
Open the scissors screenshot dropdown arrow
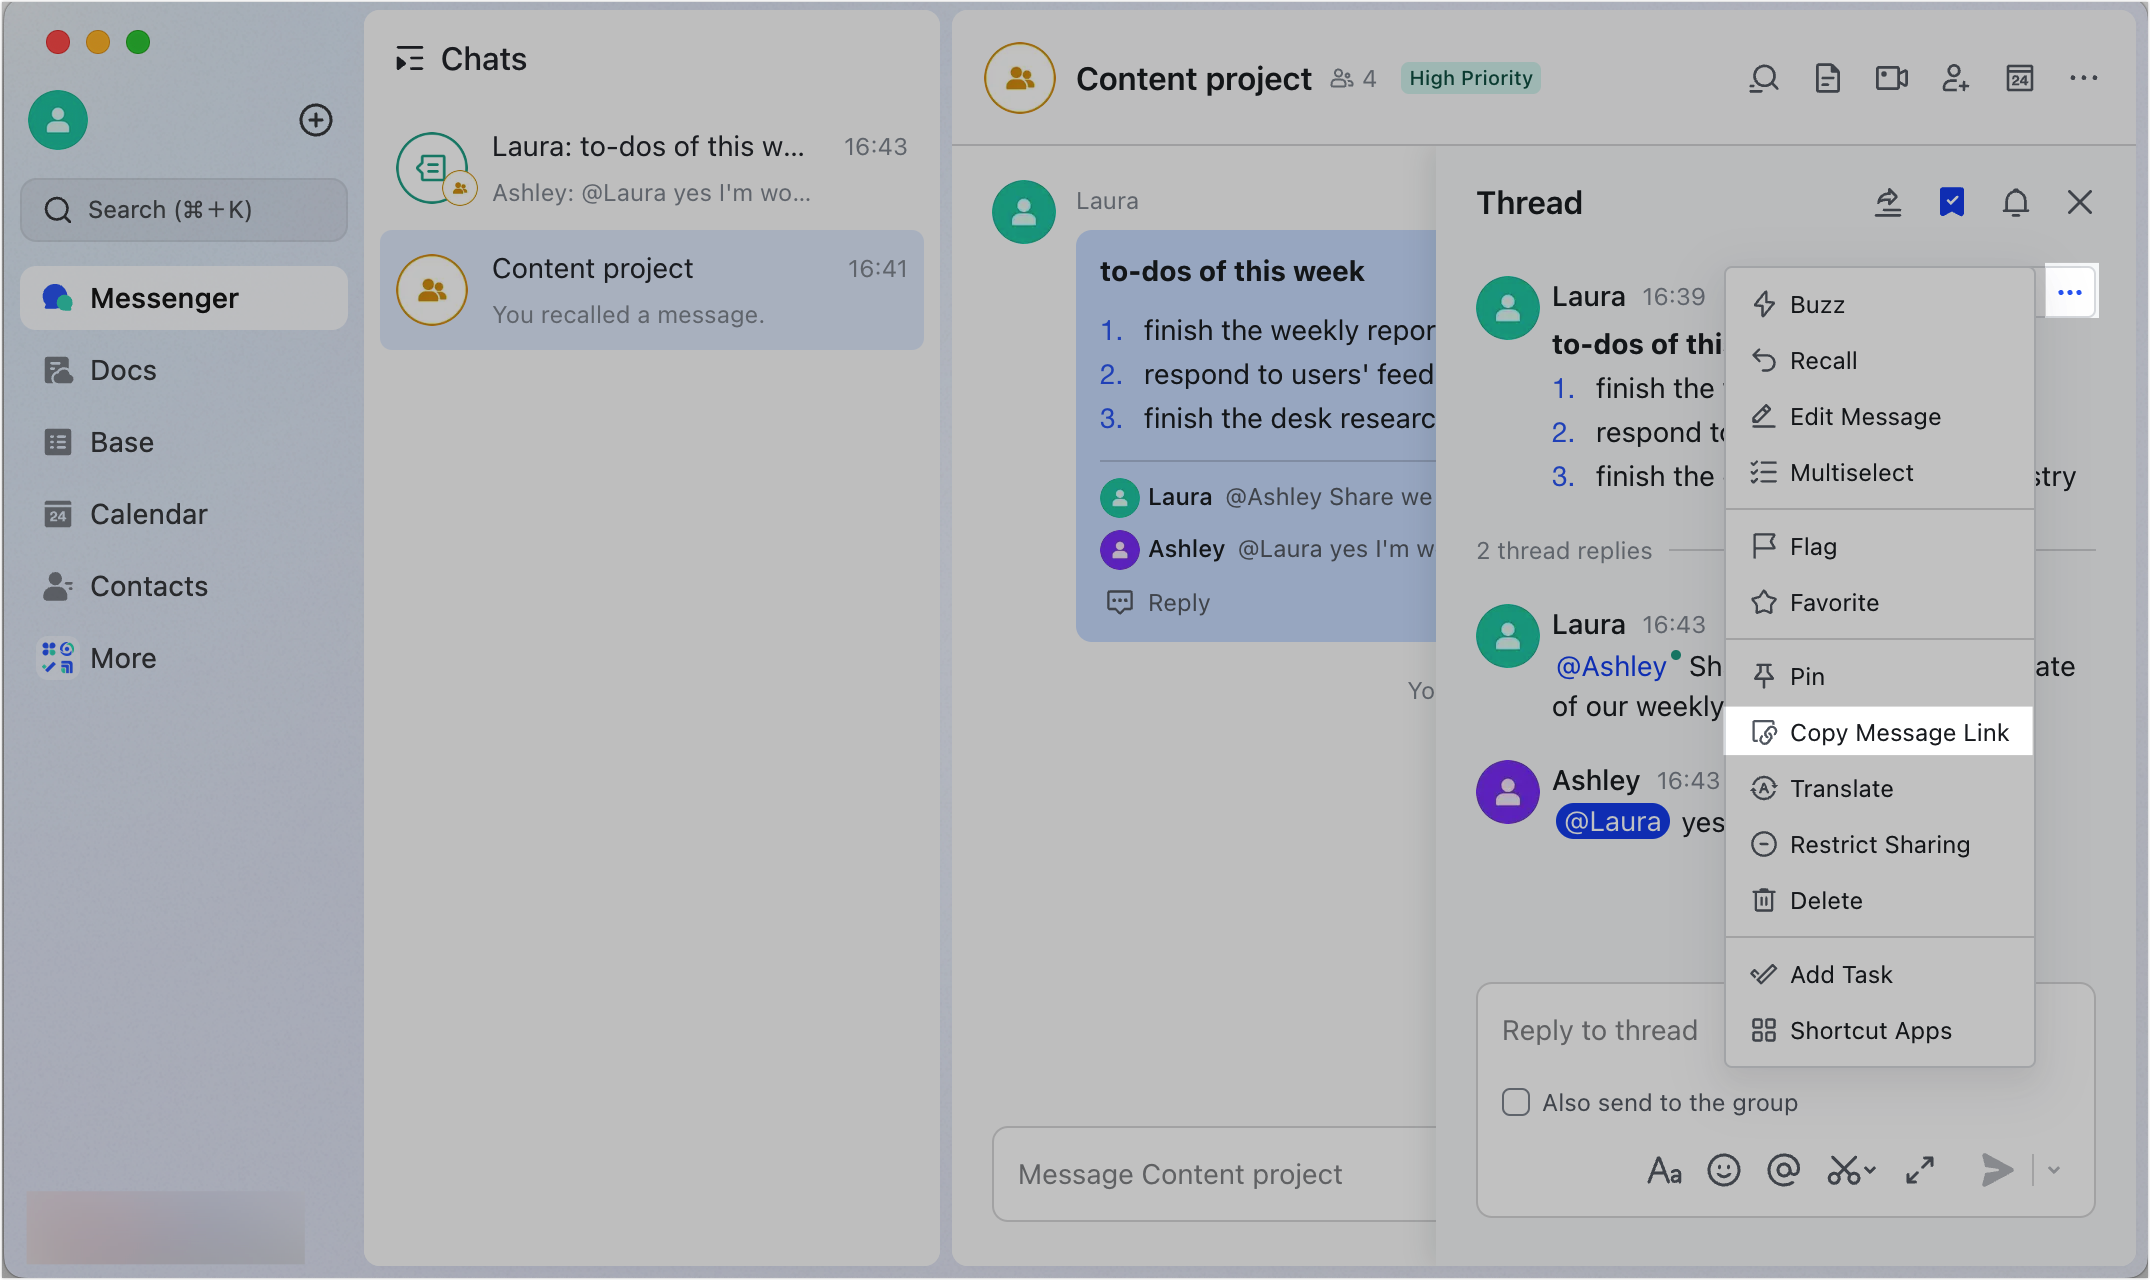pos(1870,1169)
